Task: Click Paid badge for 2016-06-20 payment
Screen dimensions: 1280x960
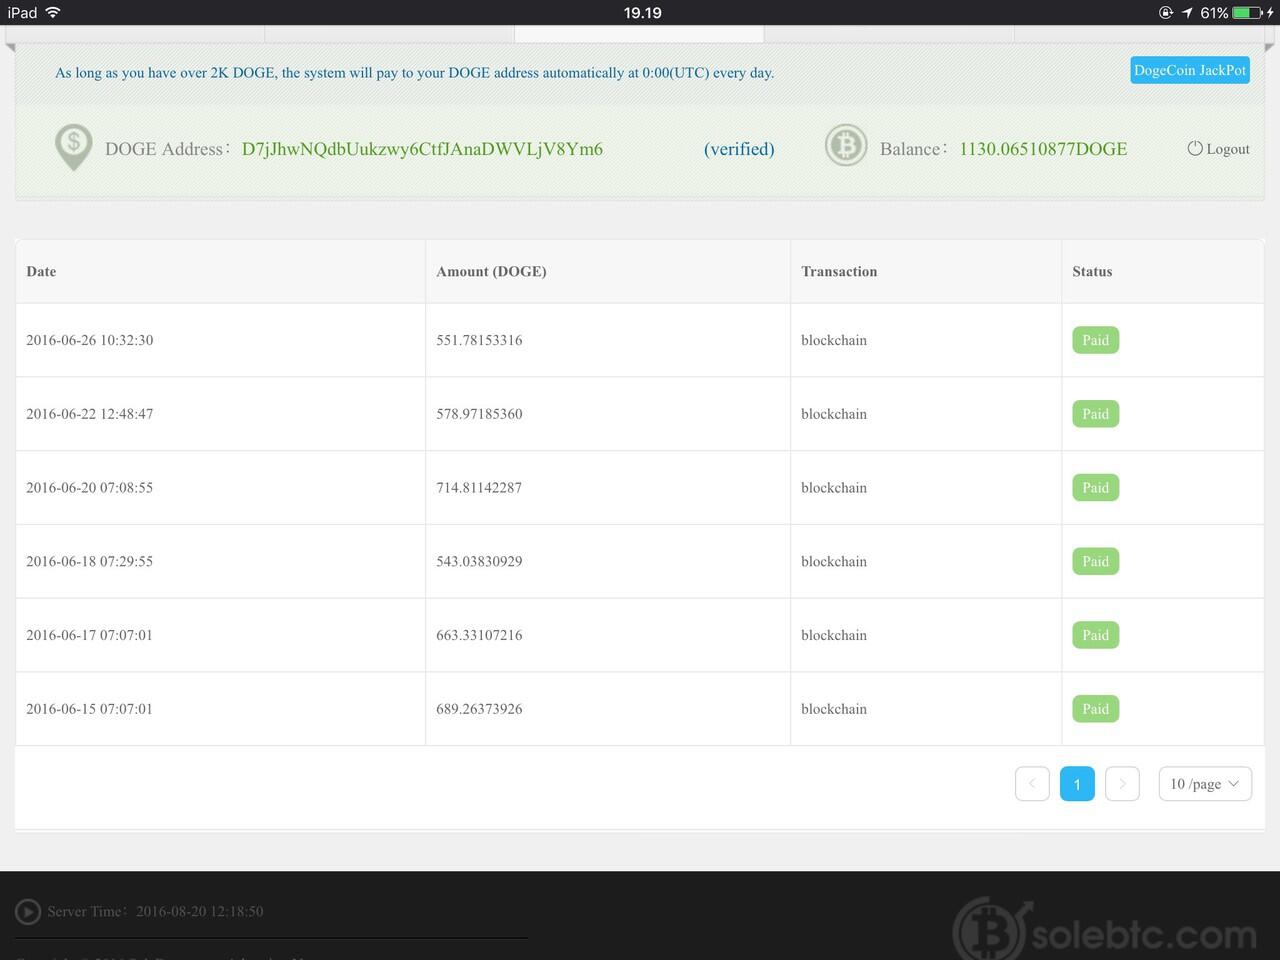Action: (1096, 488)
